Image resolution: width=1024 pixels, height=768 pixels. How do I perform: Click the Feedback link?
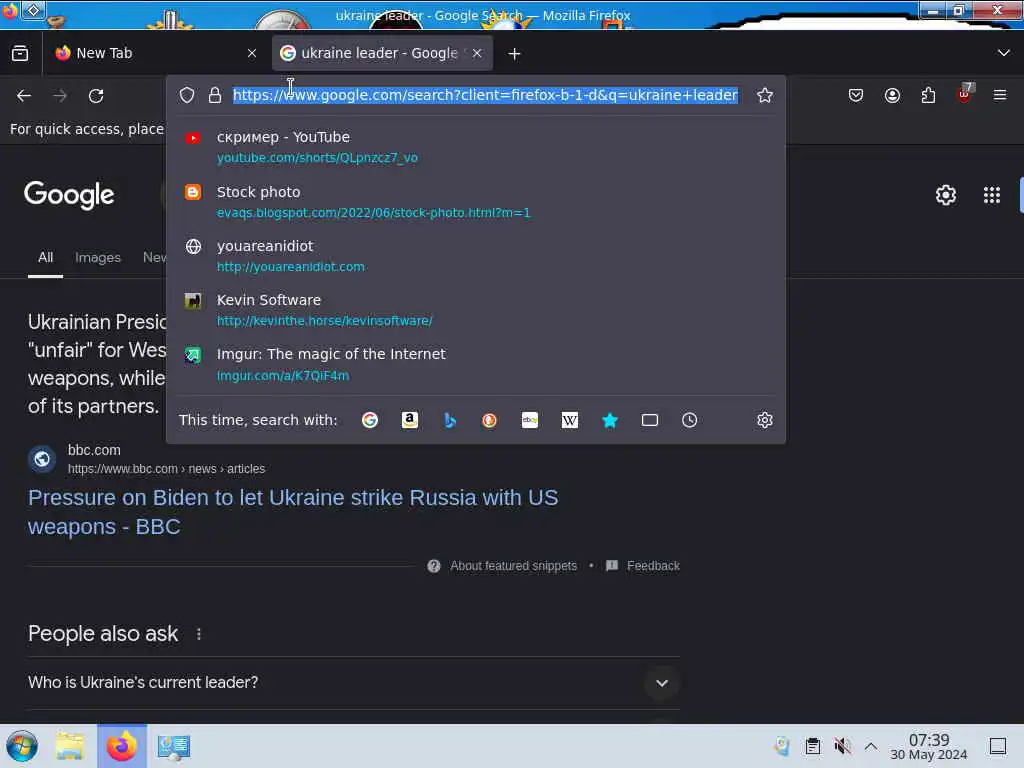point(653,566)
